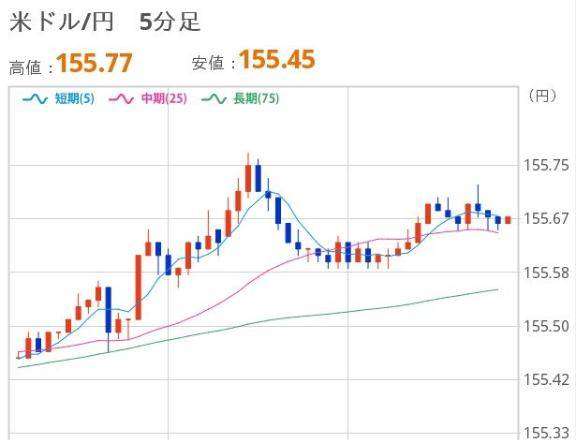Click the low value 155.45
The height and width of the screenshot is (440, 576).
[277, 59]
